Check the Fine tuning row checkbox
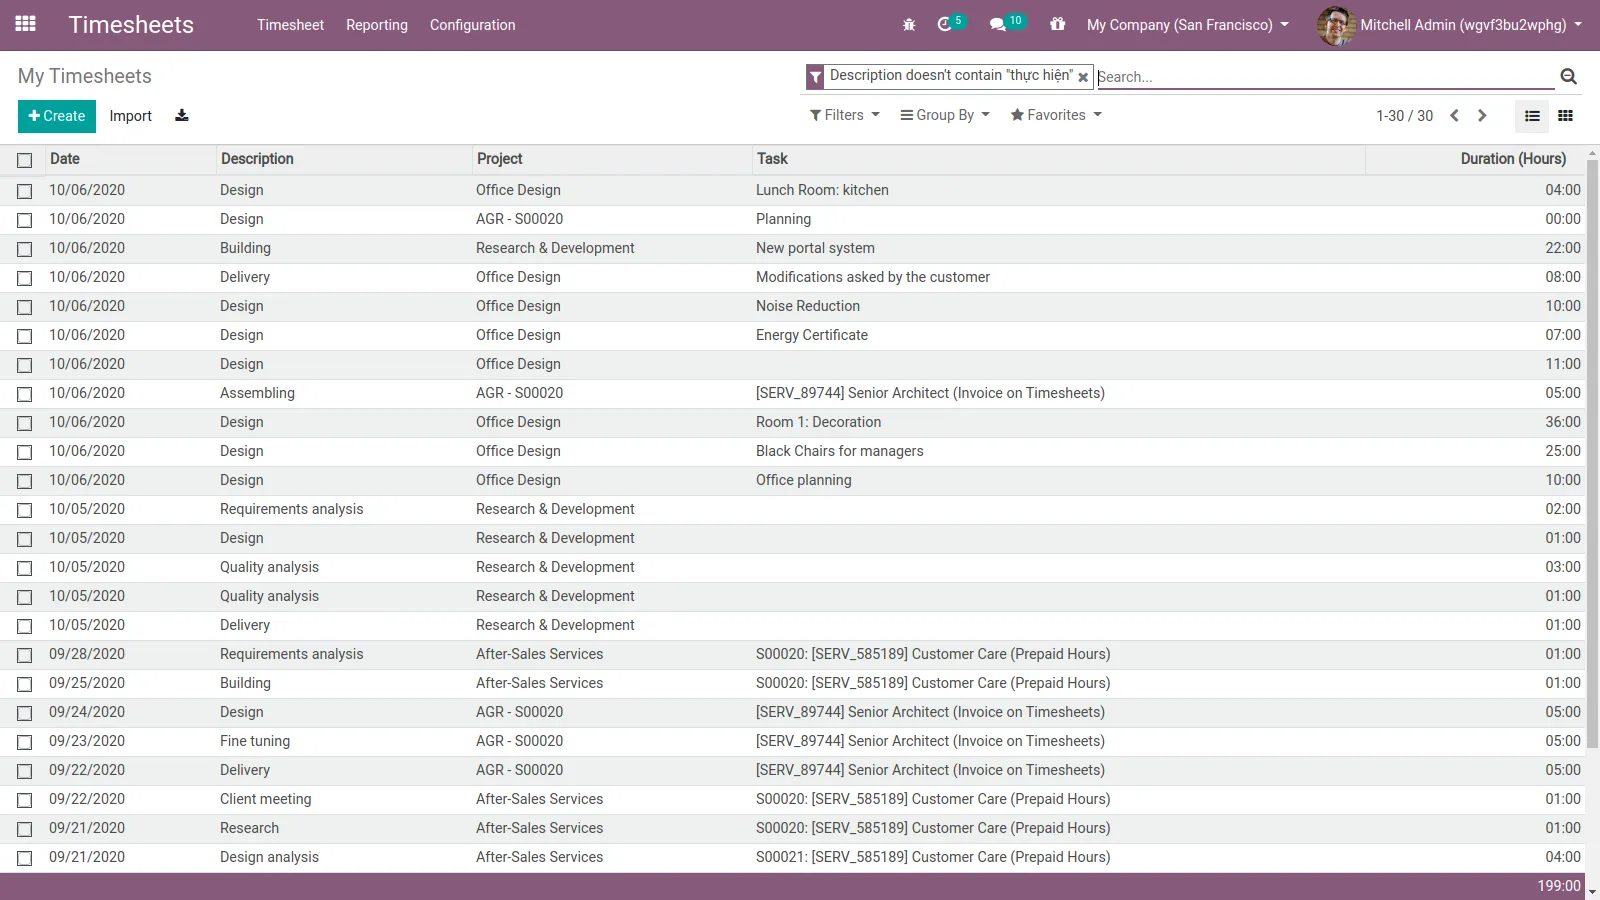Image resolution: width=1600 pixels, height=900 pixels. 25,742
